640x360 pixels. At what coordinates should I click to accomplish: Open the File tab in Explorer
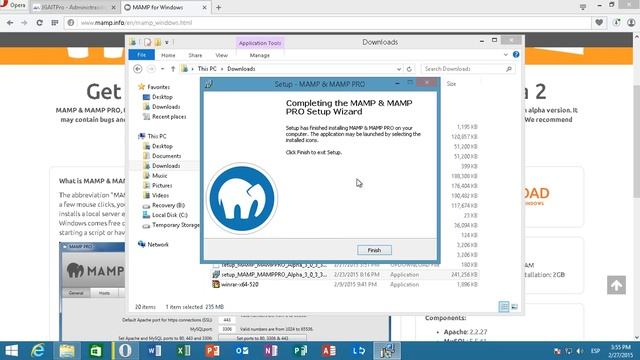(x=142, y=55)
